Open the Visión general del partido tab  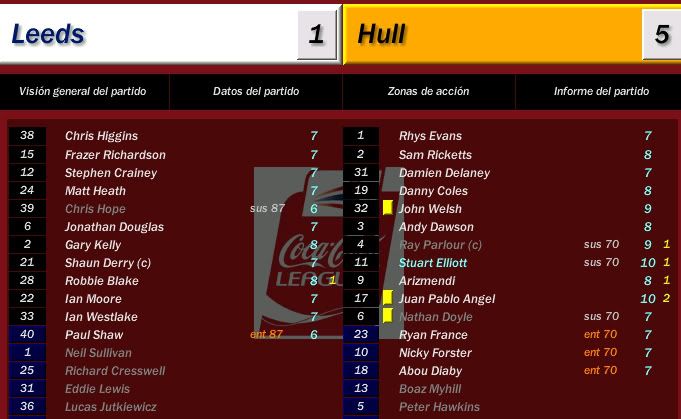83,91
